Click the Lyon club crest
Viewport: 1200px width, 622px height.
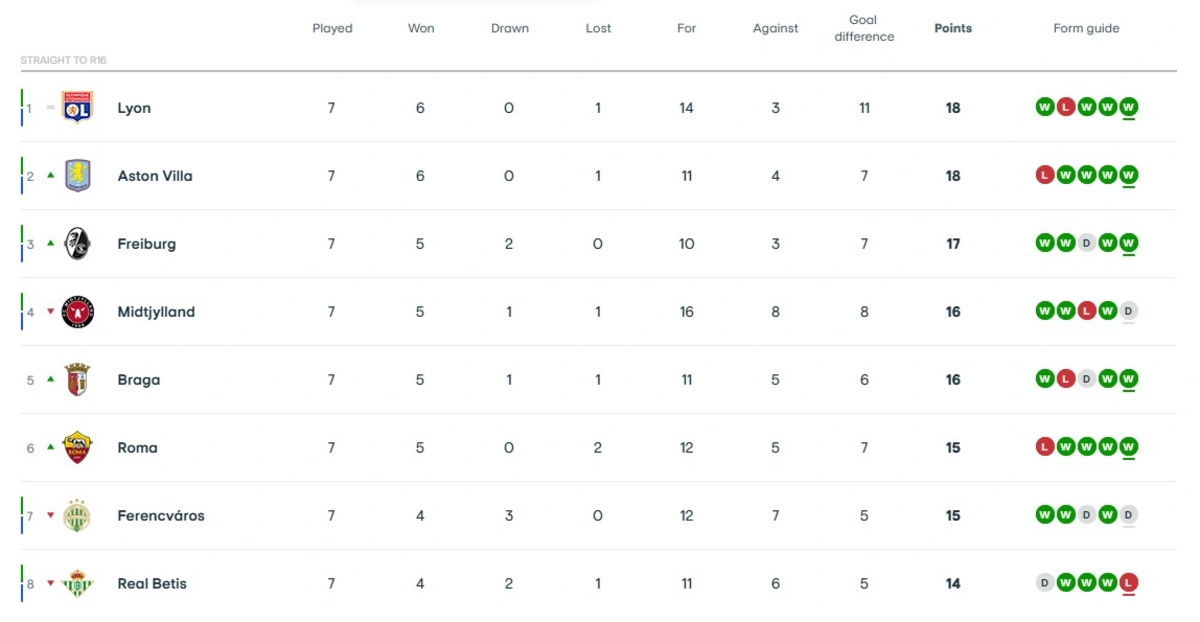(77, 107)
